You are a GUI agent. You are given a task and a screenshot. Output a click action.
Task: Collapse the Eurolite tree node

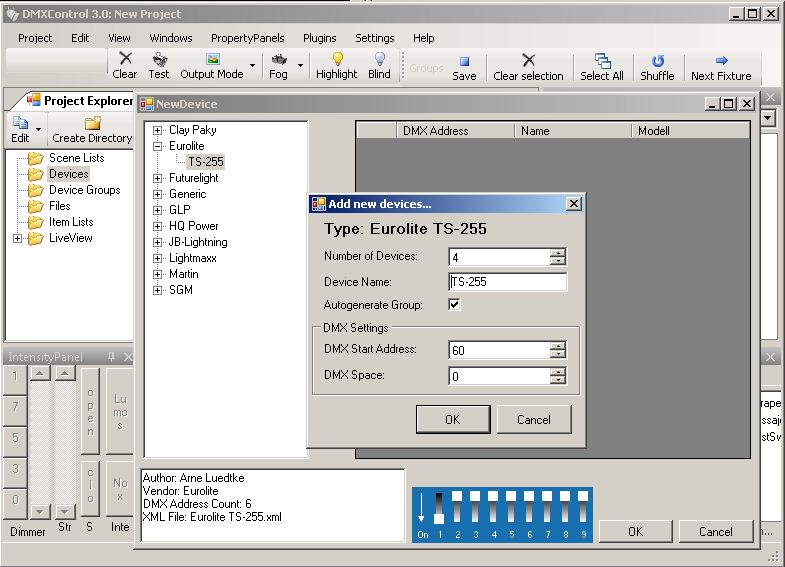[x=158, y=146]
